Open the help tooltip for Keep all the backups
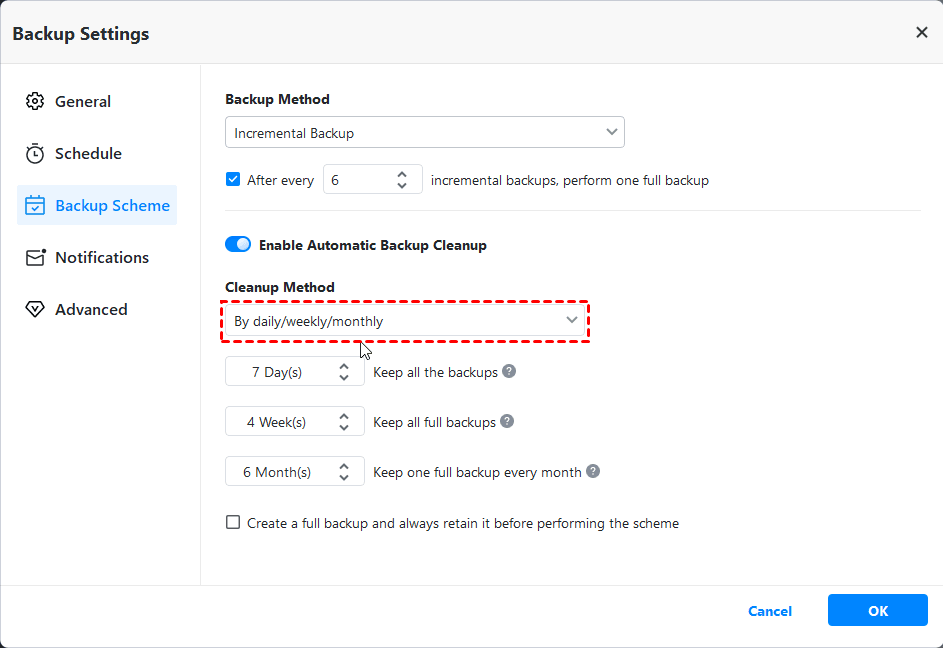This screenshot has width=943, height=648. click(509, 371)
